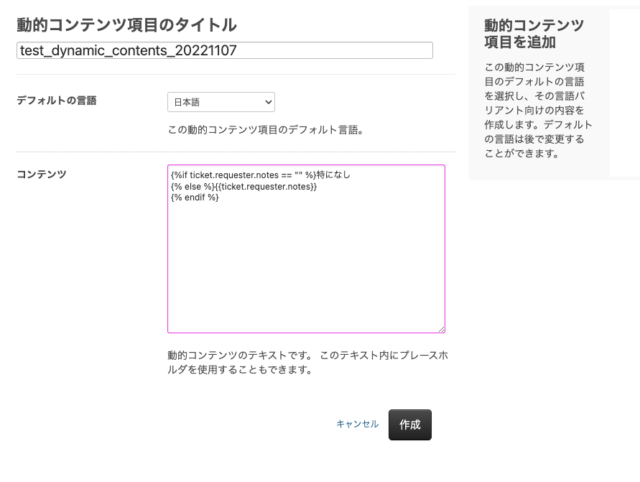Viewport: 640px width, 482px height.
Task: Click the sidebar heading 動的コンテンツ項目を追加
Action: click(x=534, y=33)
